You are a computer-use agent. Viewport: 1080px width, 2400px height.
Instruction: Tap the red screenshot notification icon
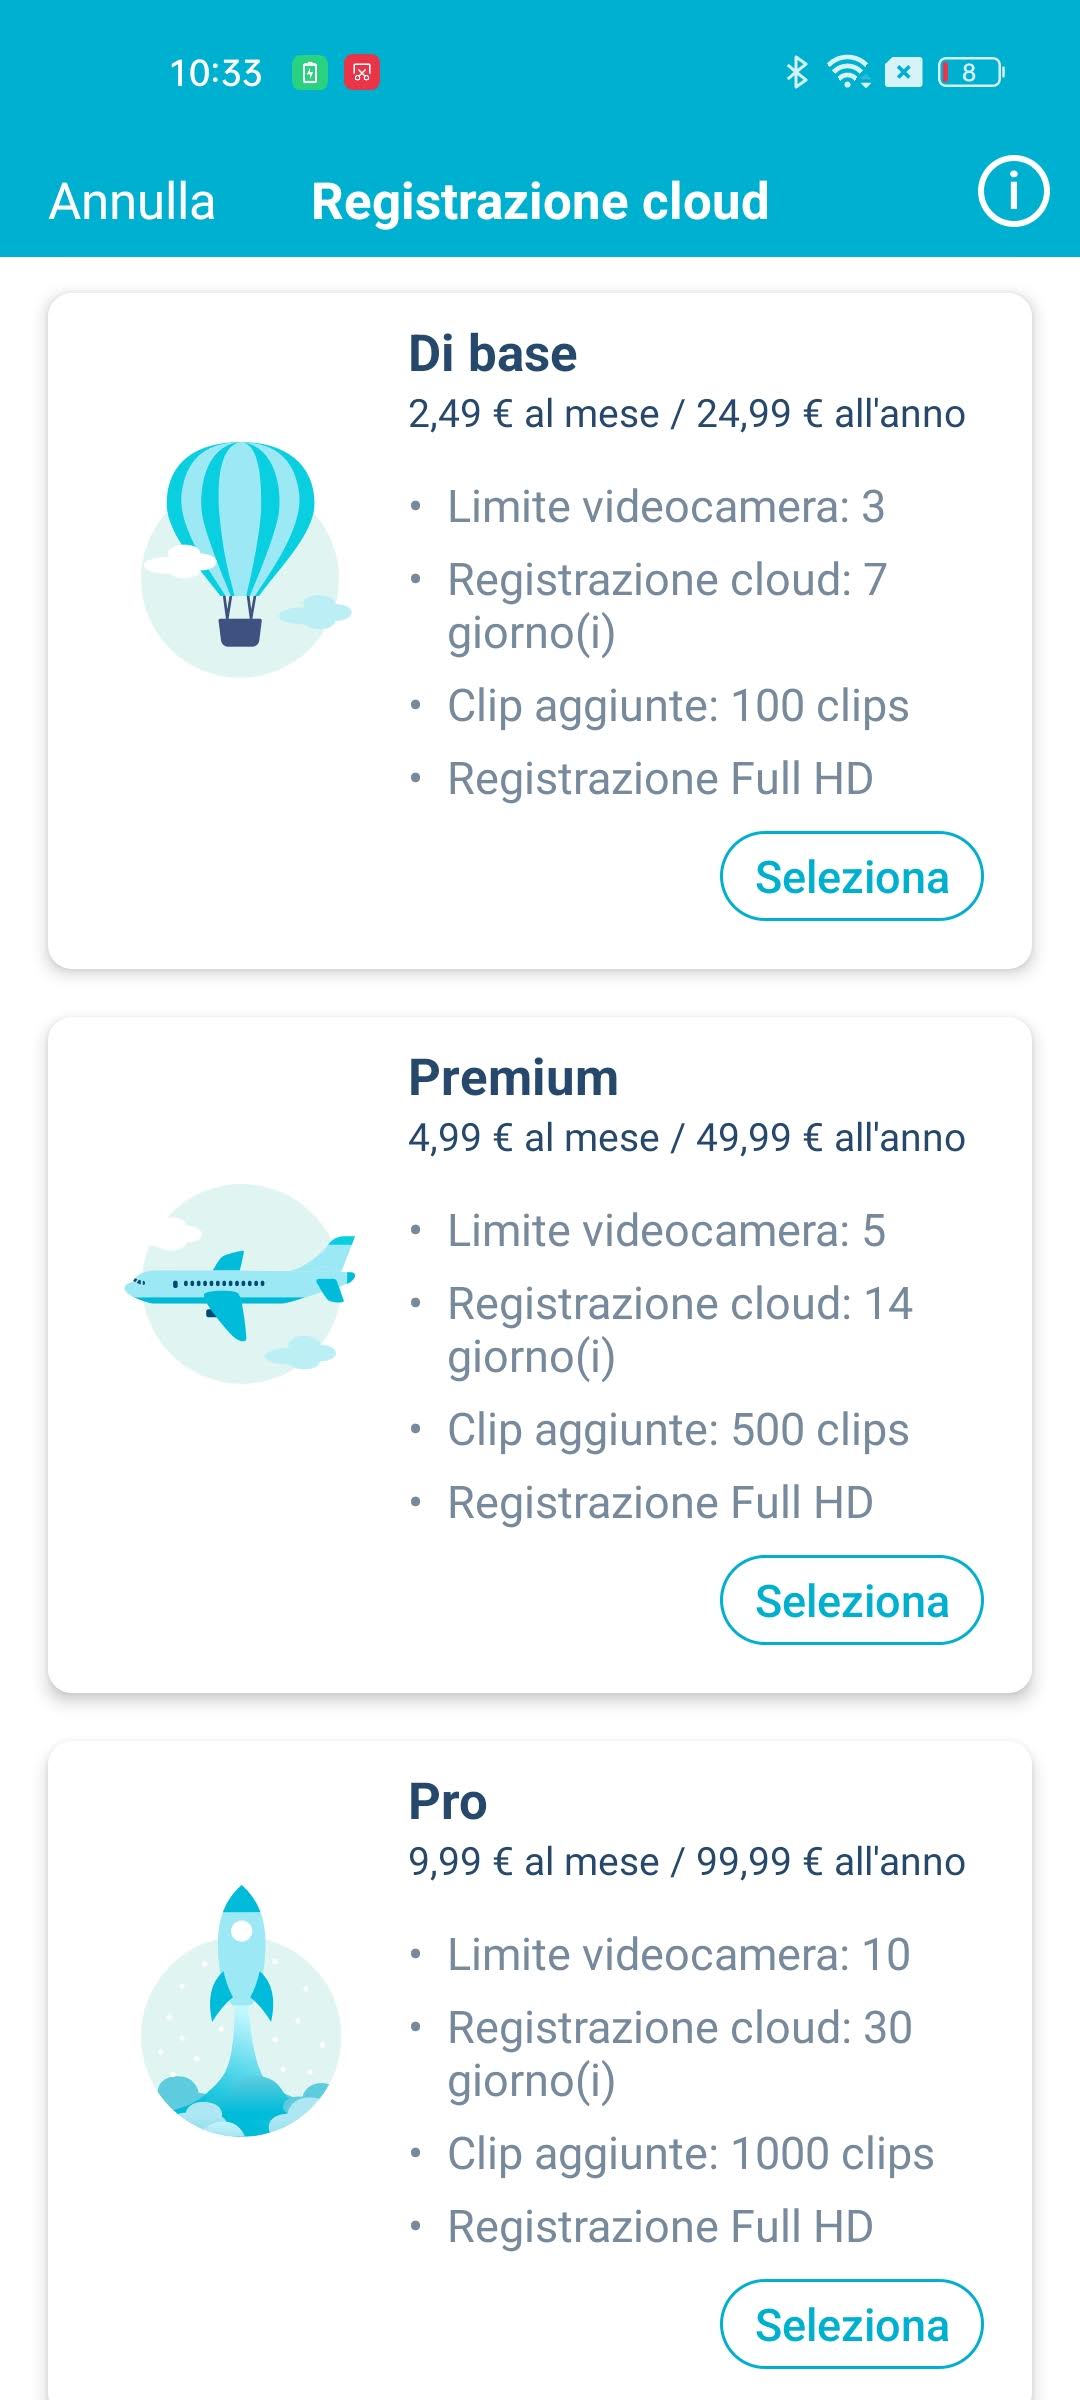click(x=362, y=72)
